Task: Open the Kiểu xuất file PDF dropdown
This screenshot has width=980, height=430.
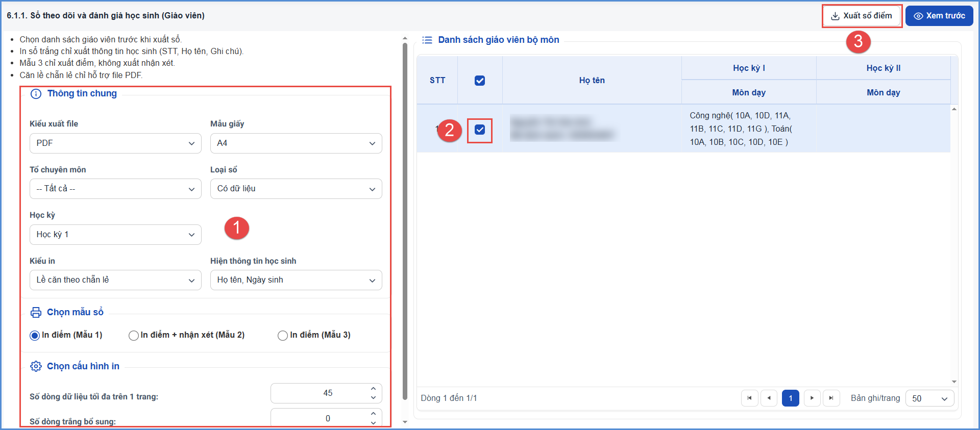Action: (116, 143)
